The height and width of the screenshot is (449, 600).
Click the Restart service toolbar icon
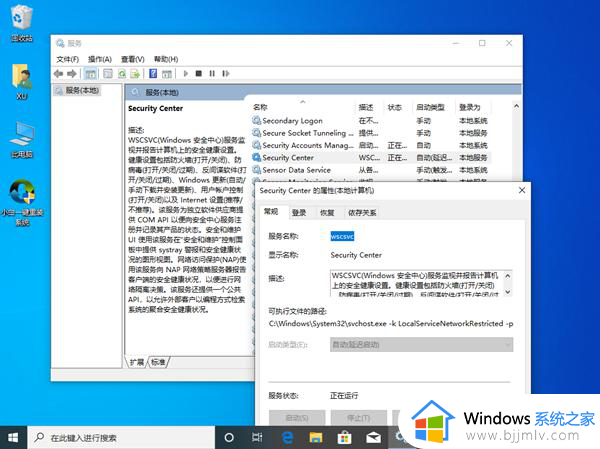pos(226,73)
